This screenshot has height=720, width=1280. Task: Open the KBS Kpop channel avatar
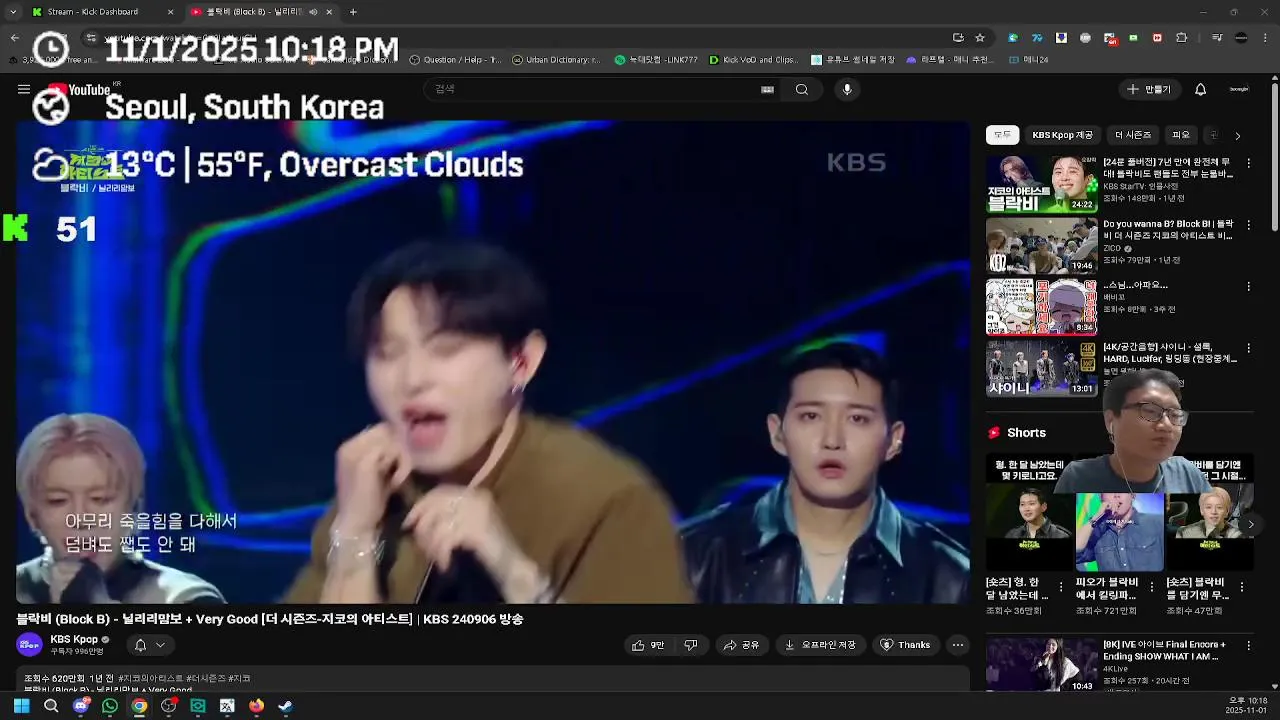[x=30, y=645]
